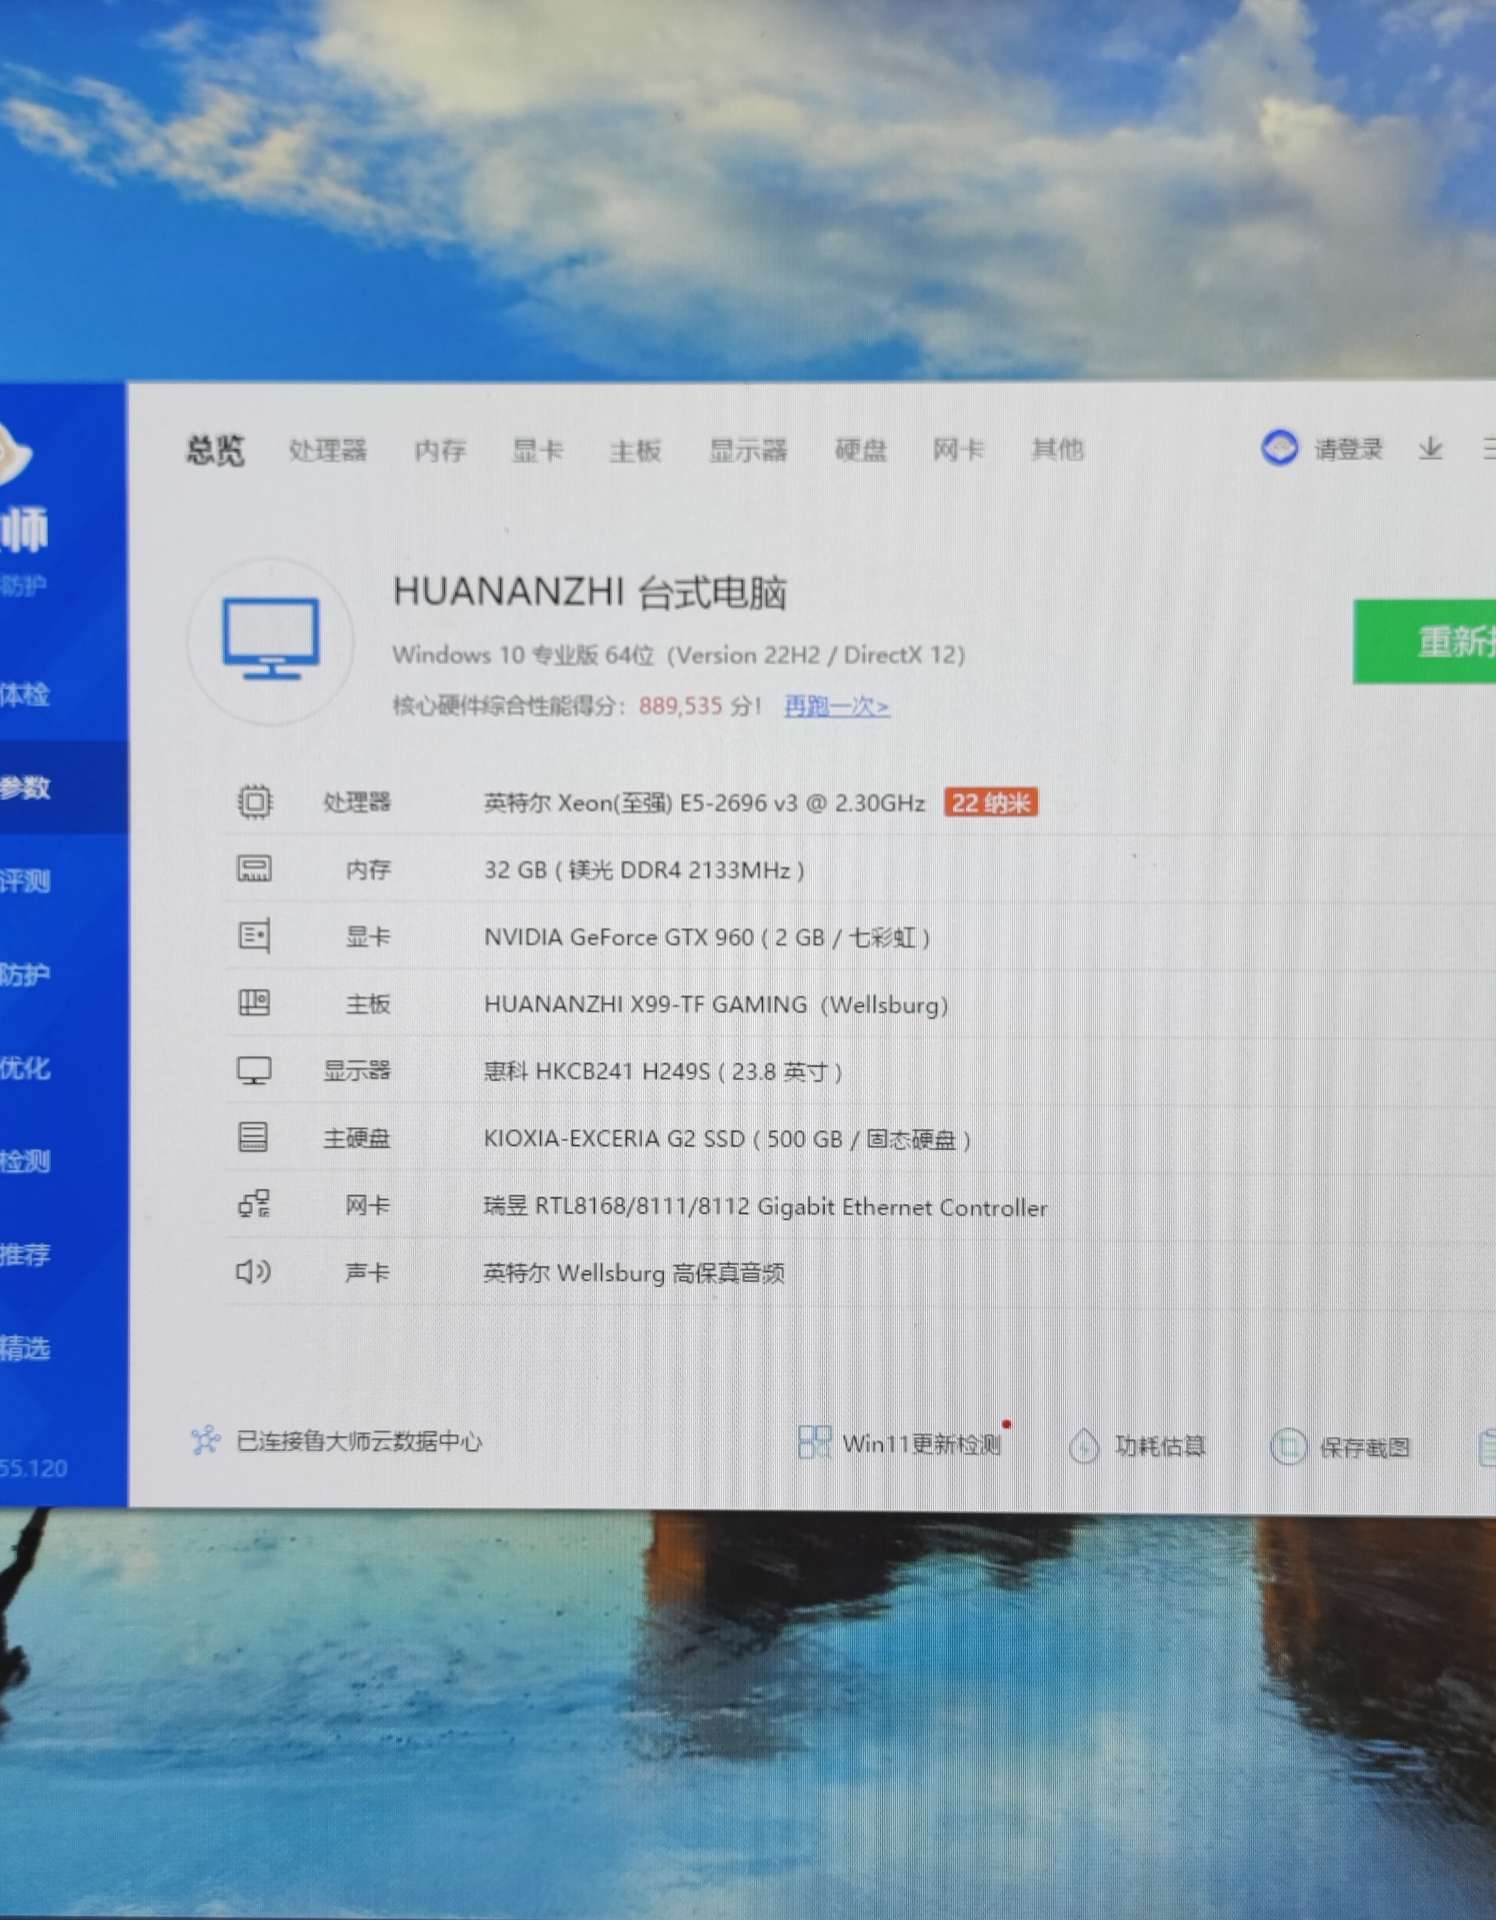Click the green 重新 rescan button
Screen dimensions: 1496x1920
point(1424,641)
